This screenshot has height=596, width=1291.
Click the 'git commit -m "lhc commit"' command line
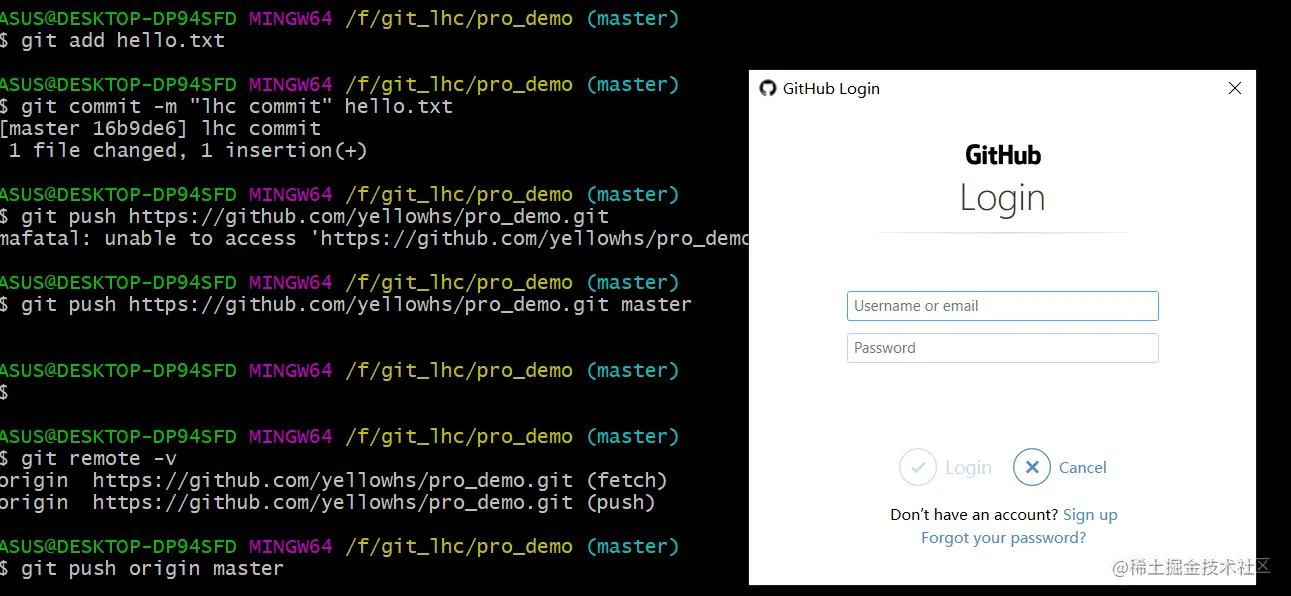tap(226, 106)
